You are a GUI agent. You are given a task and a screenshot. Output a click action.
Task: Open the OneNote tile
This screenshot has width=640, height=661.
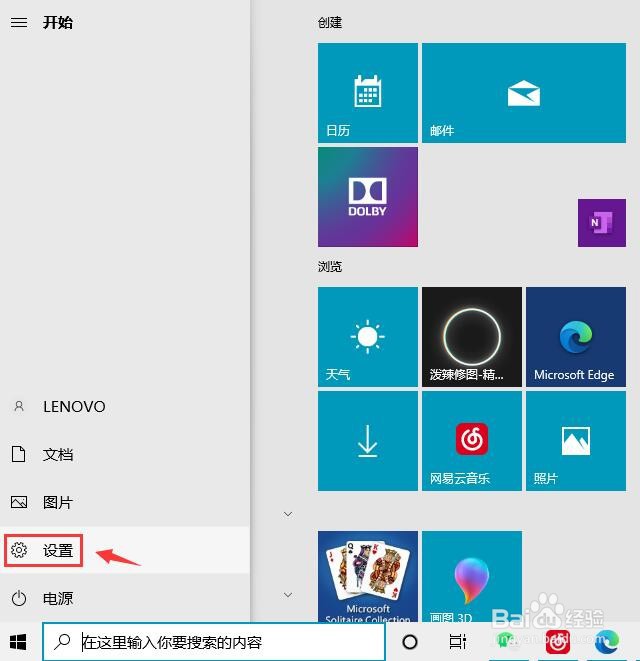click(602, 223)
